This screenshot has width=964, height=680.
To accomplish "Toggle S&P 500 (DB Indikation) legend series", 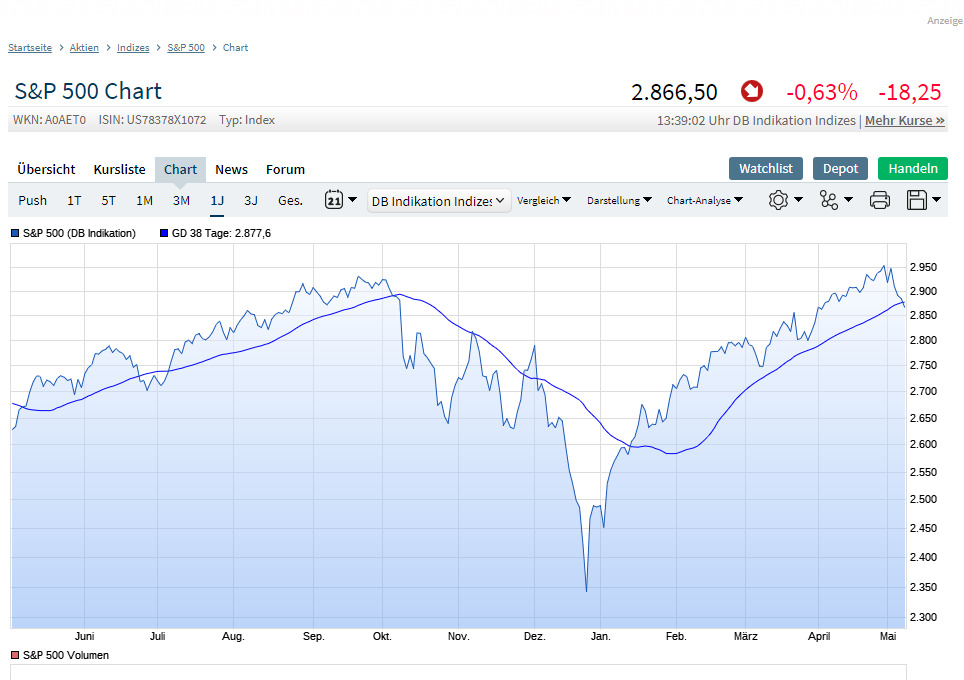I will coord(73,233).
